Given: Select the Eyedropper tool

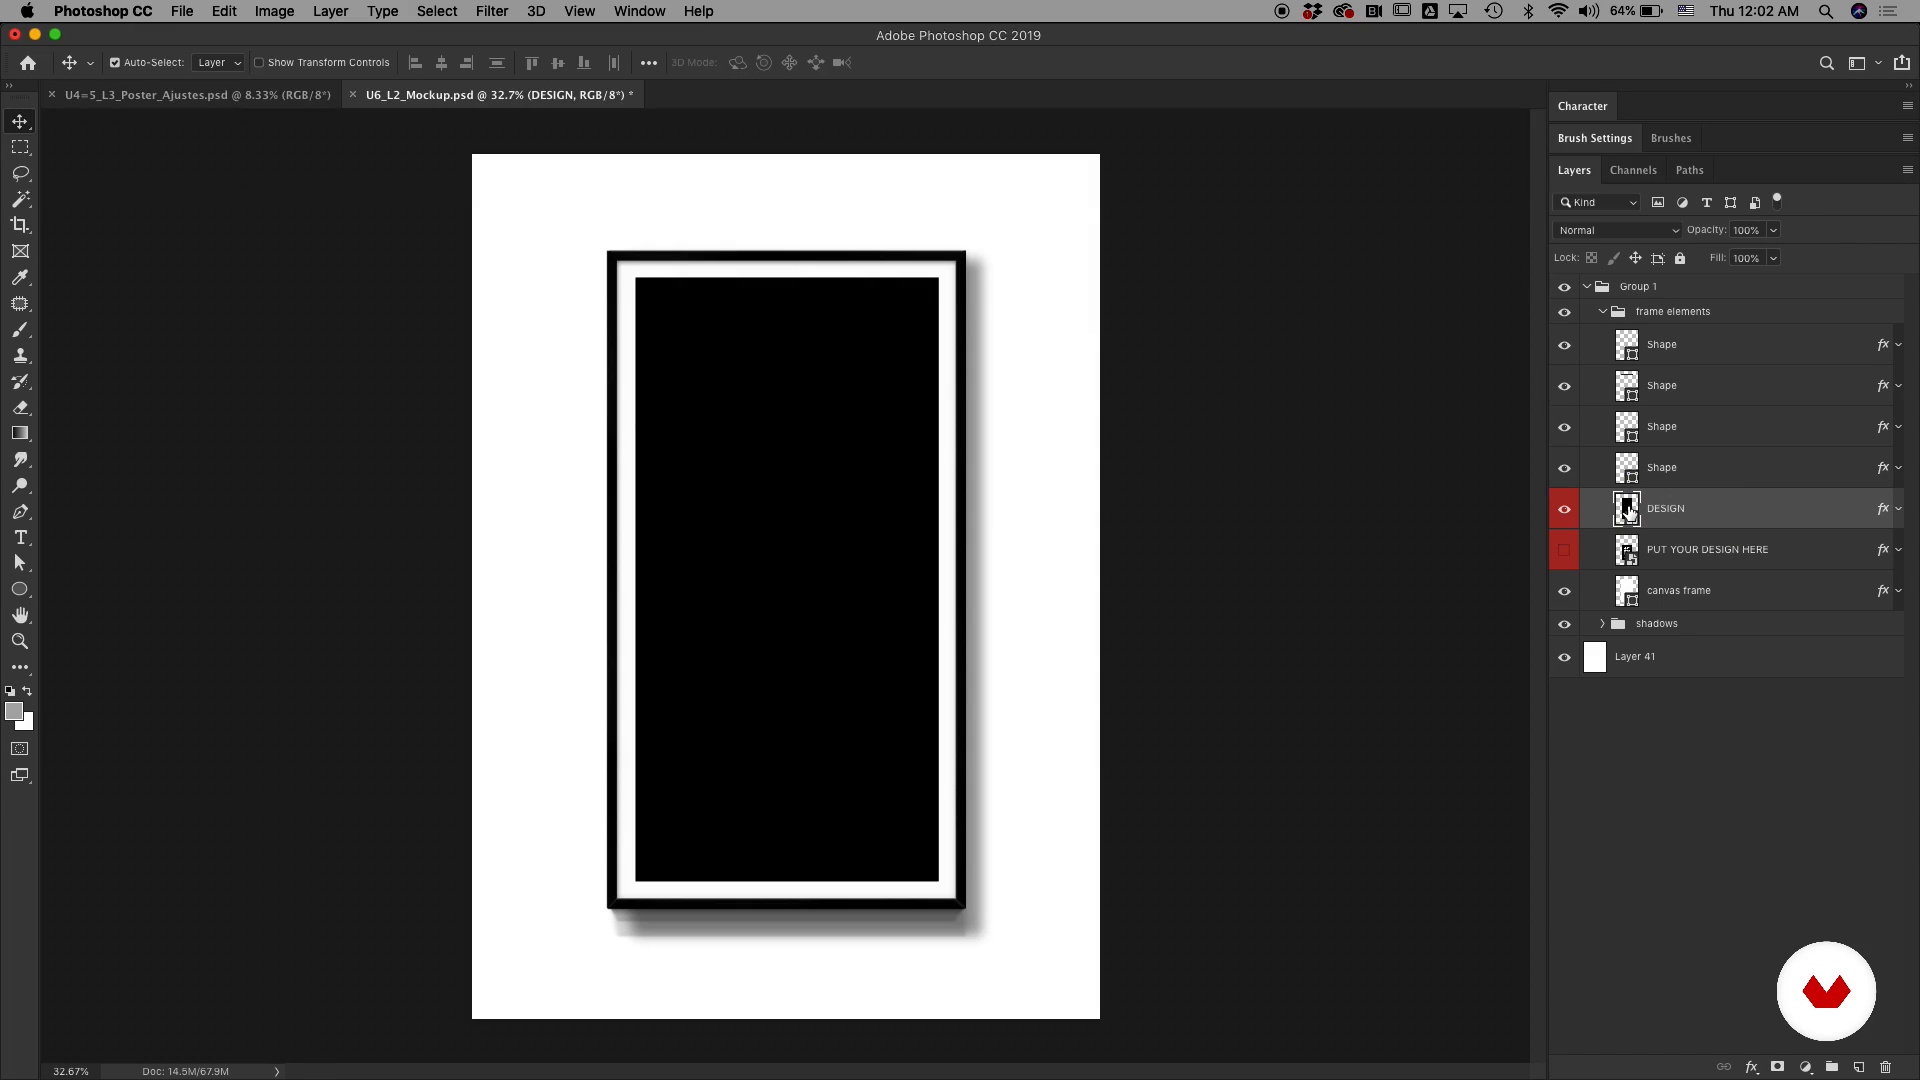Looking at the screenshot, I should click(x=20, y=278).
